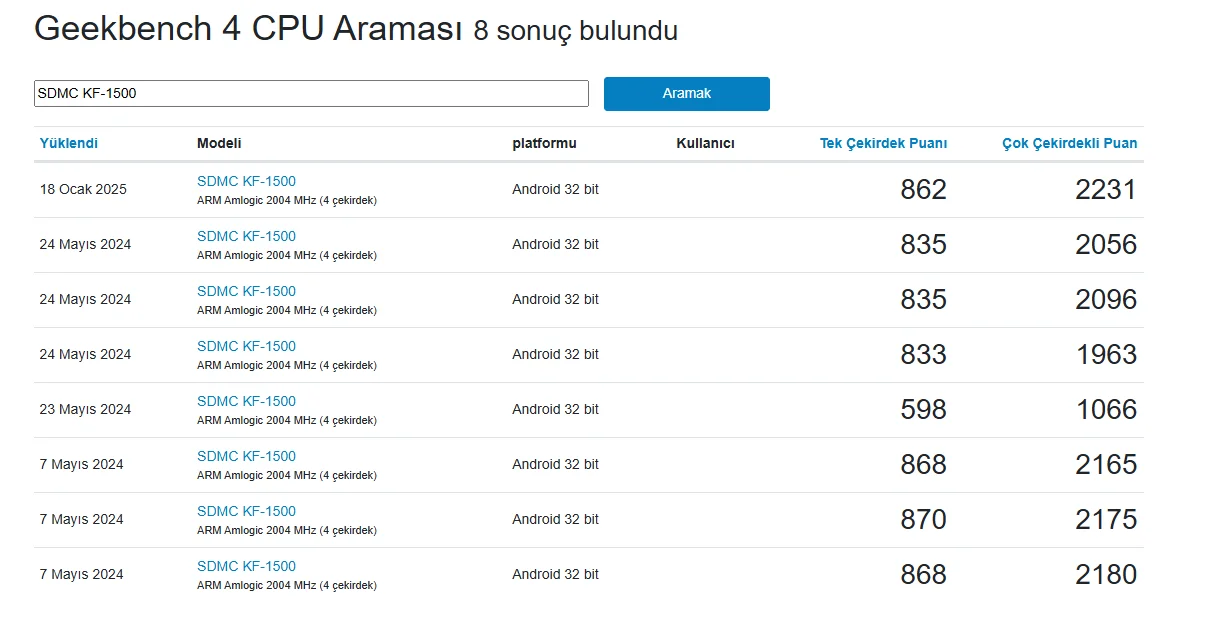This screenshot has width=1220, height=632.
Task: Open SDMC KF-1500 link with 2165 multi-core score
Action: [246, 456]
